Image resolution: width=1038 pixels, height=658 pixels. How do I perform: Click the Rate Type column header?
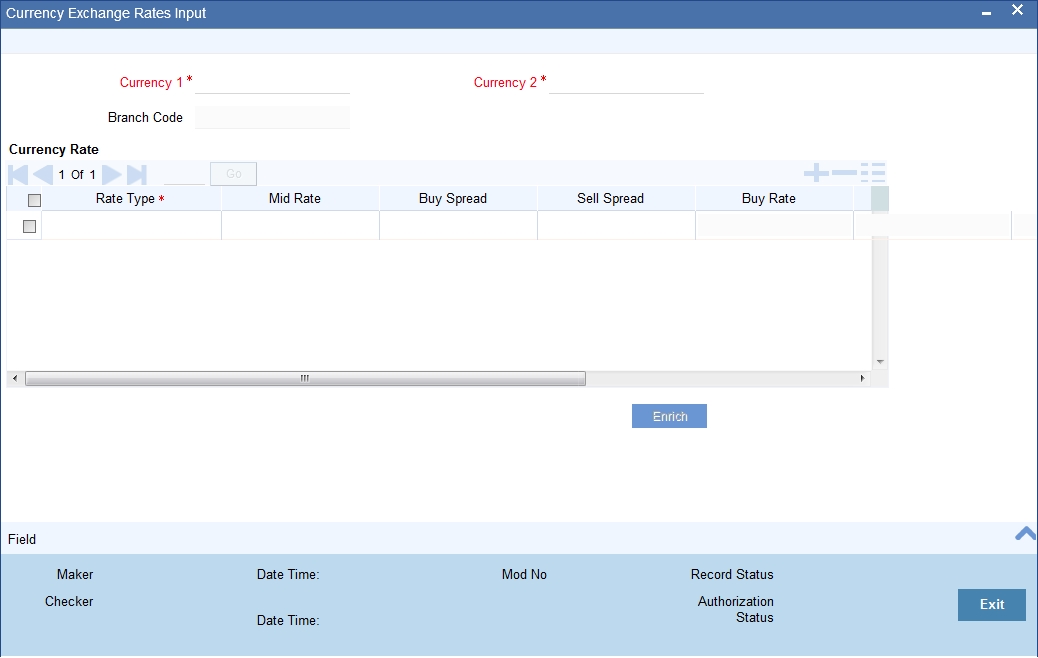click(131, 199)
